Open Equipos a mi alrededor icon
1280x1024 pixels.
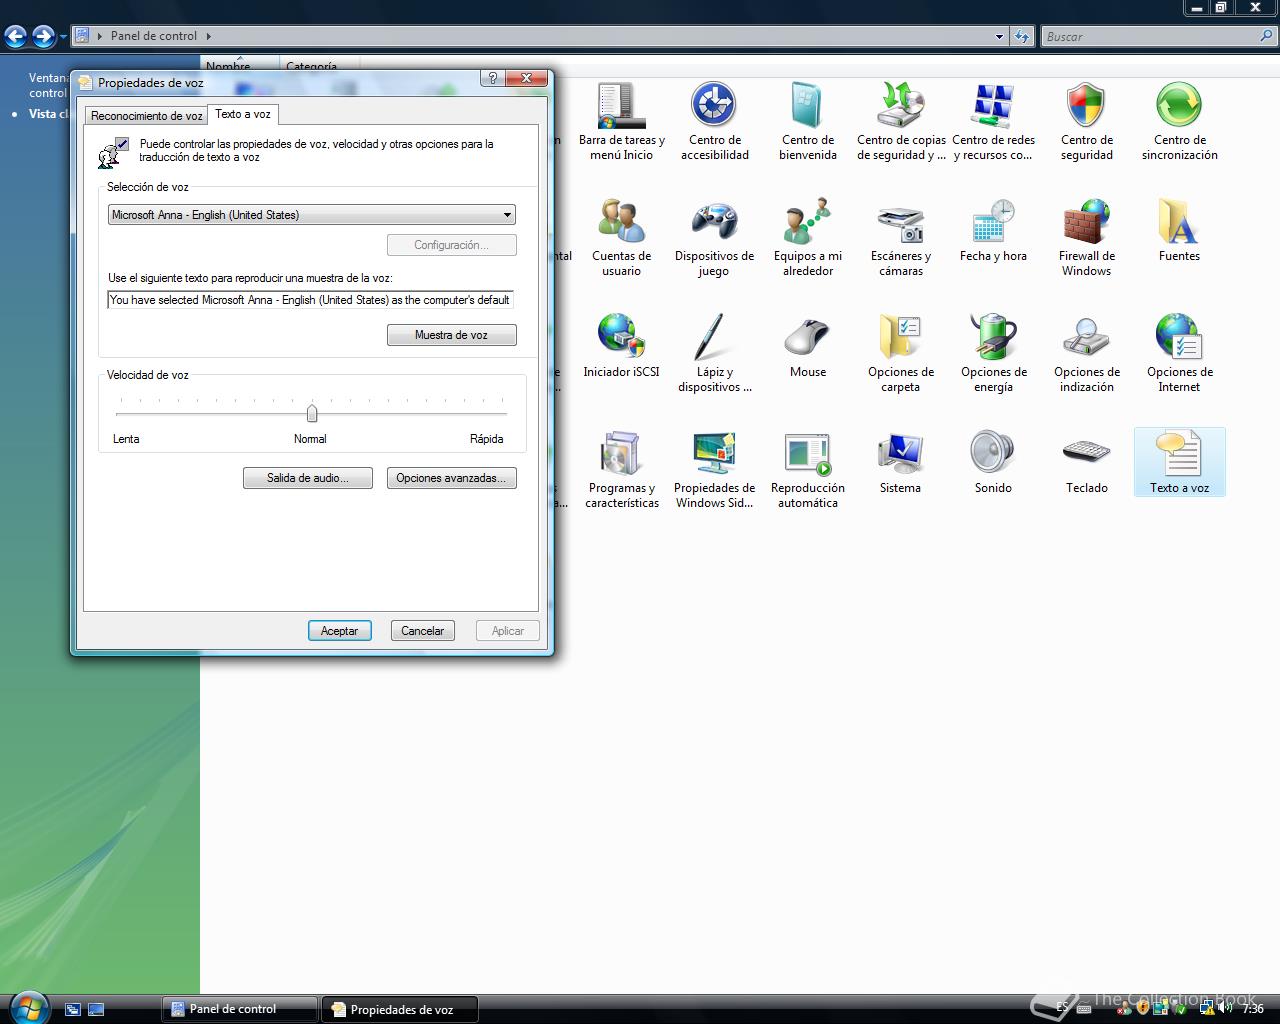807,238
